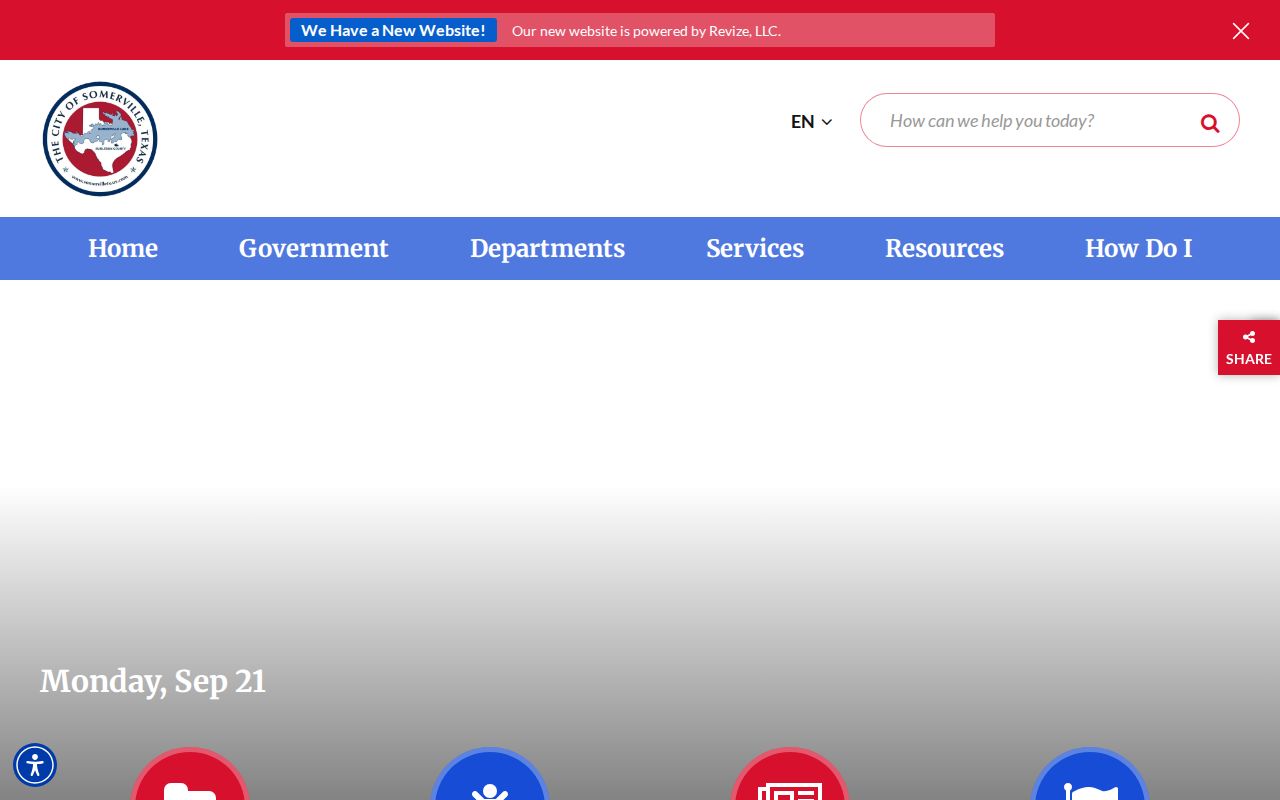Open the accessibility options icon
The image size is (1280, 800).
coord(35,765)
